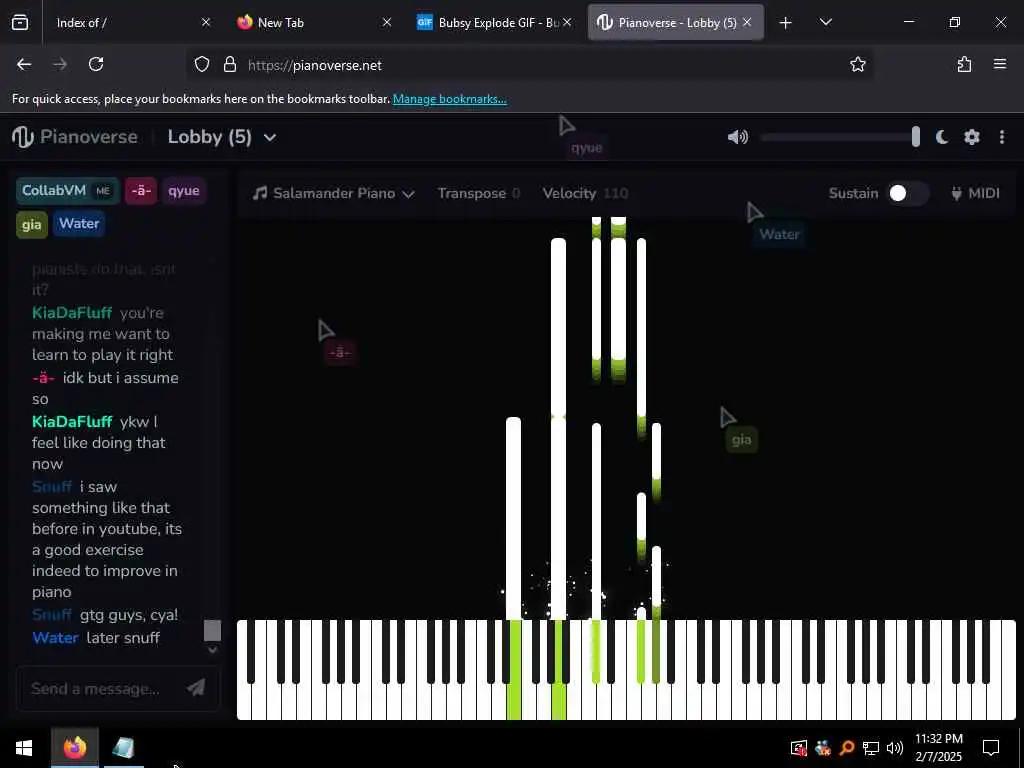The height and width of the screenshot is (768, 1024).
Task: Open Salamander Piano instrument dropdown
Action: 333,193
